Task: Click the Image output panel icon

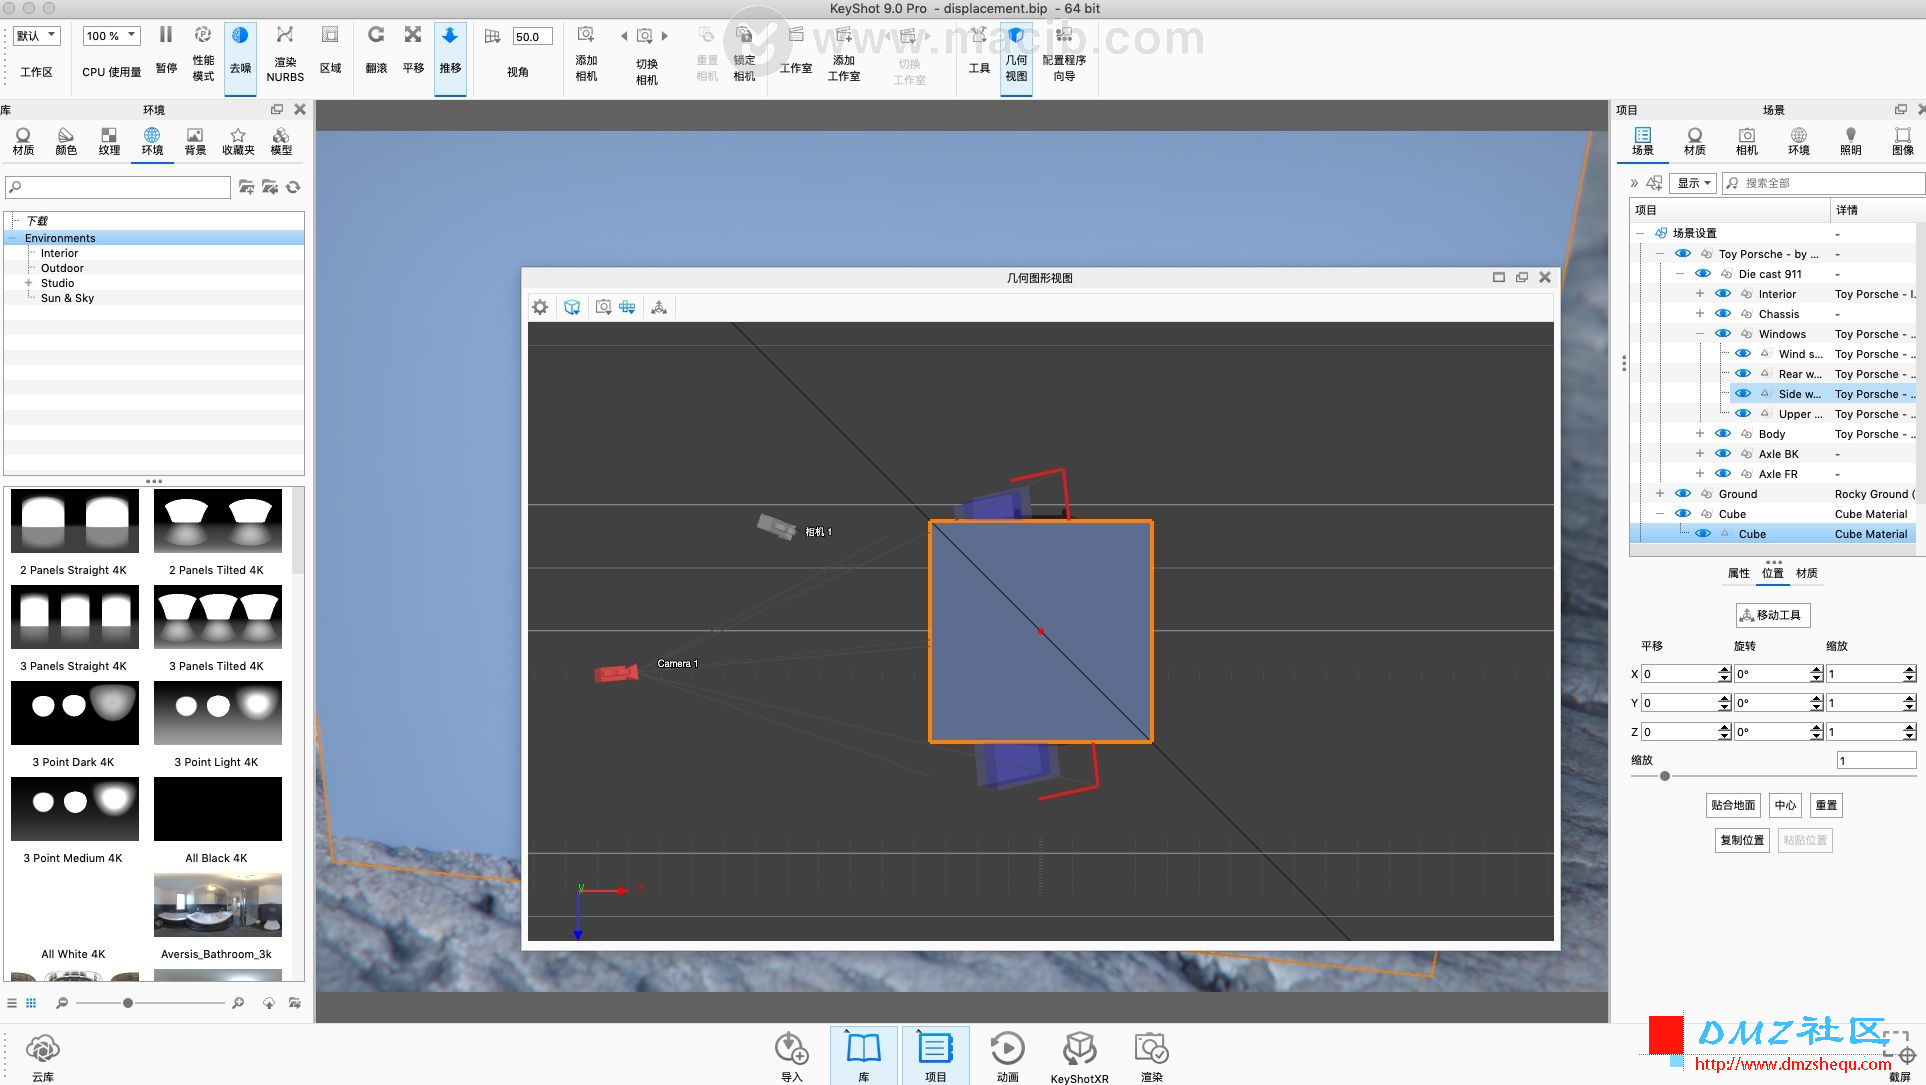Action: pos(1902,142)
